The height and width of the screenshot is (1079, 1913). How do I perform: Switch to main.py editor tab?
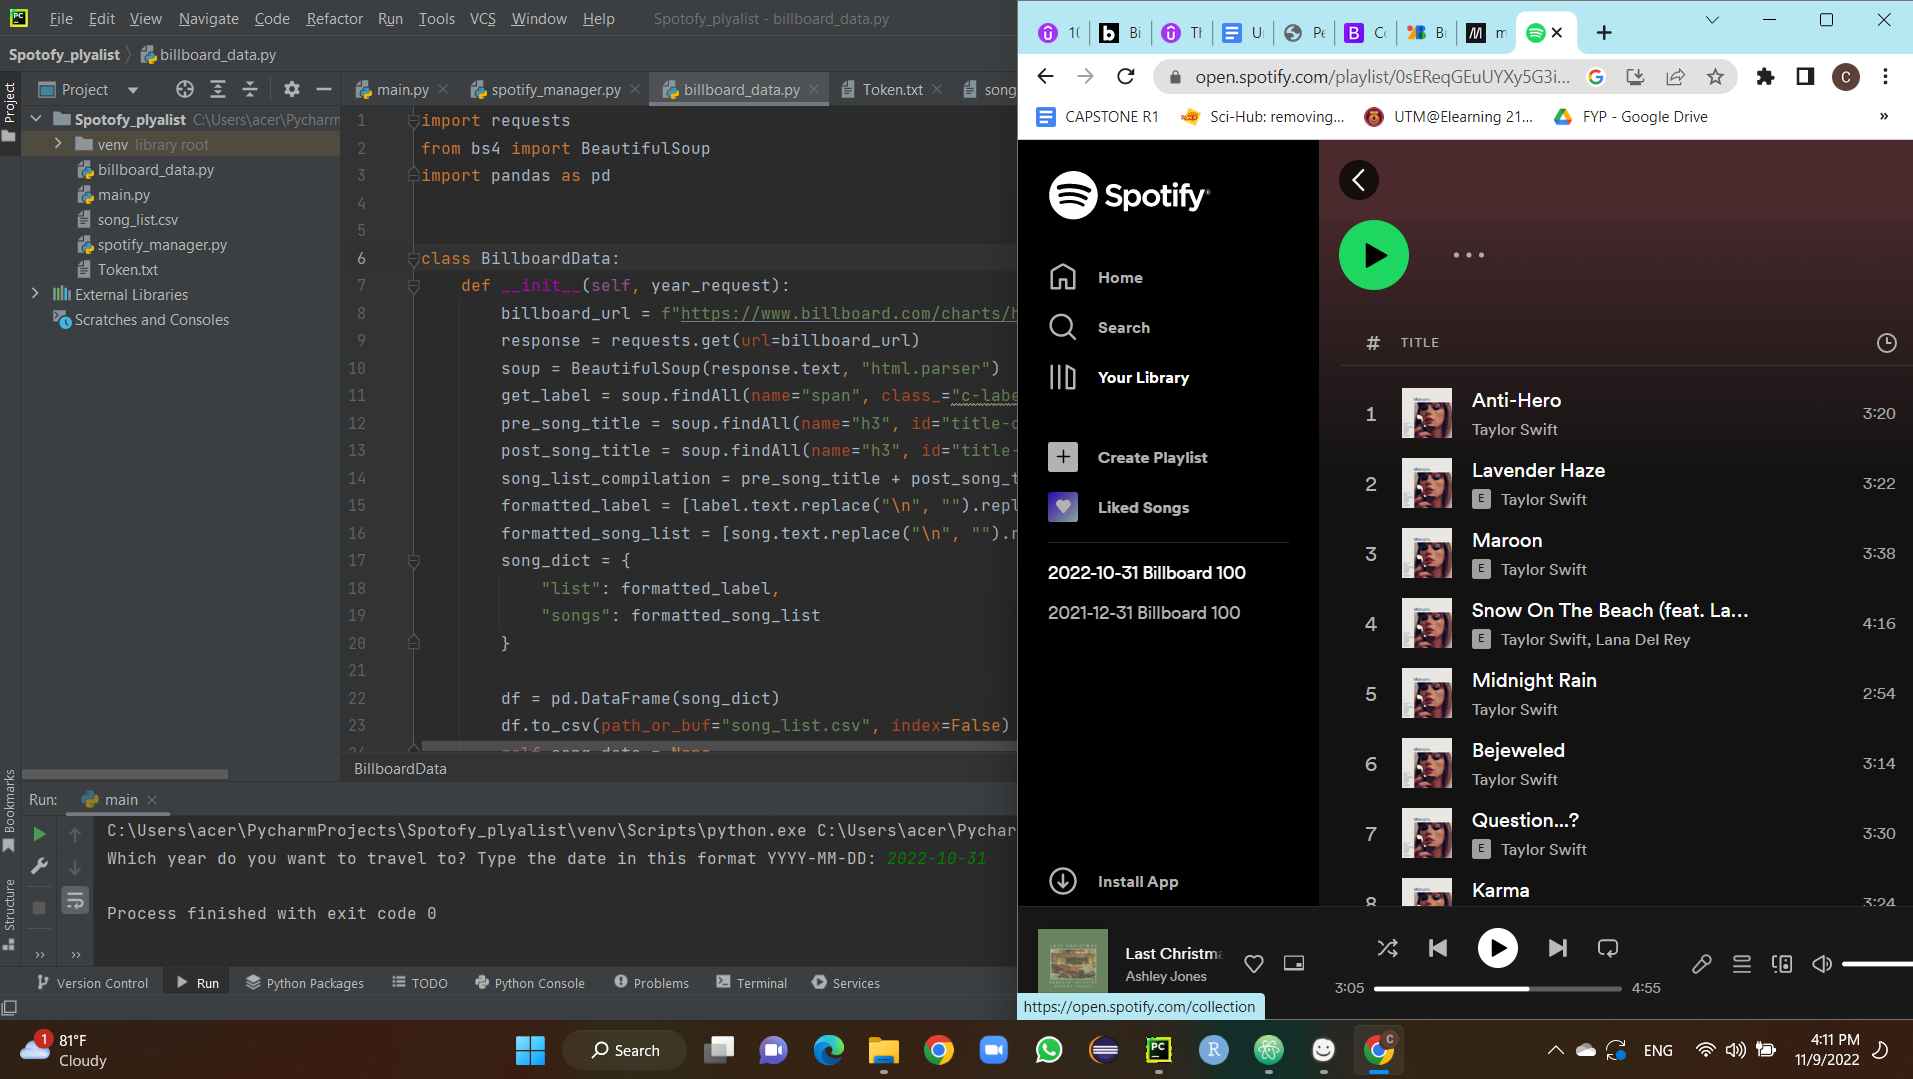(x=402, y=90)
